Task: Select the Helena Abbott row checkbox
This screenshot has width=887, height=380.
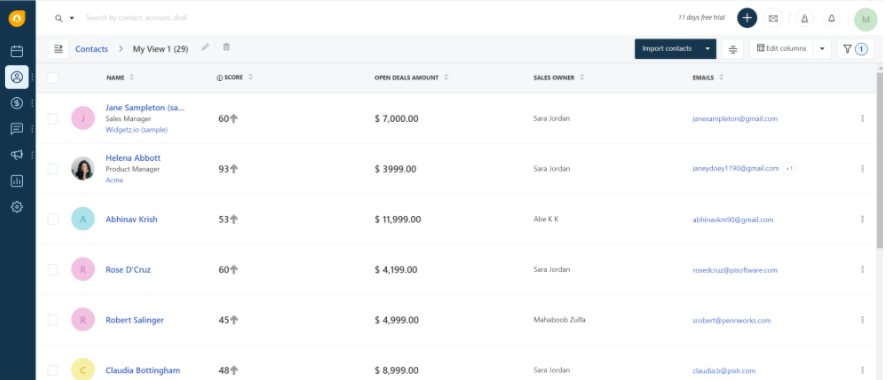Action: 53,169
